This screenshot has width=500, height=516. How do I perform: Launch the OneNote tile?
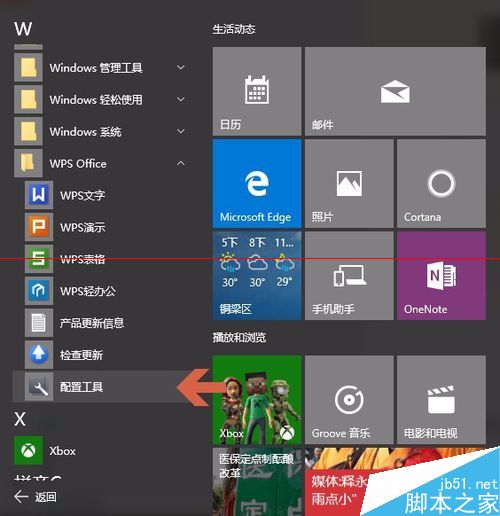441,276
